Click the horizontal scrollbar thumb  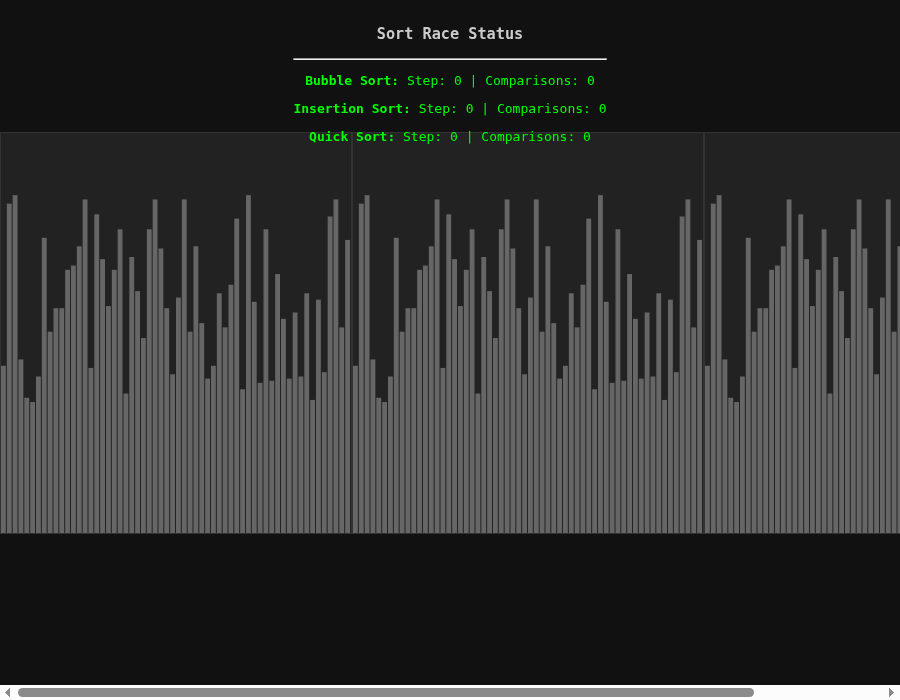pyautogui.click(x=386, y=692)
